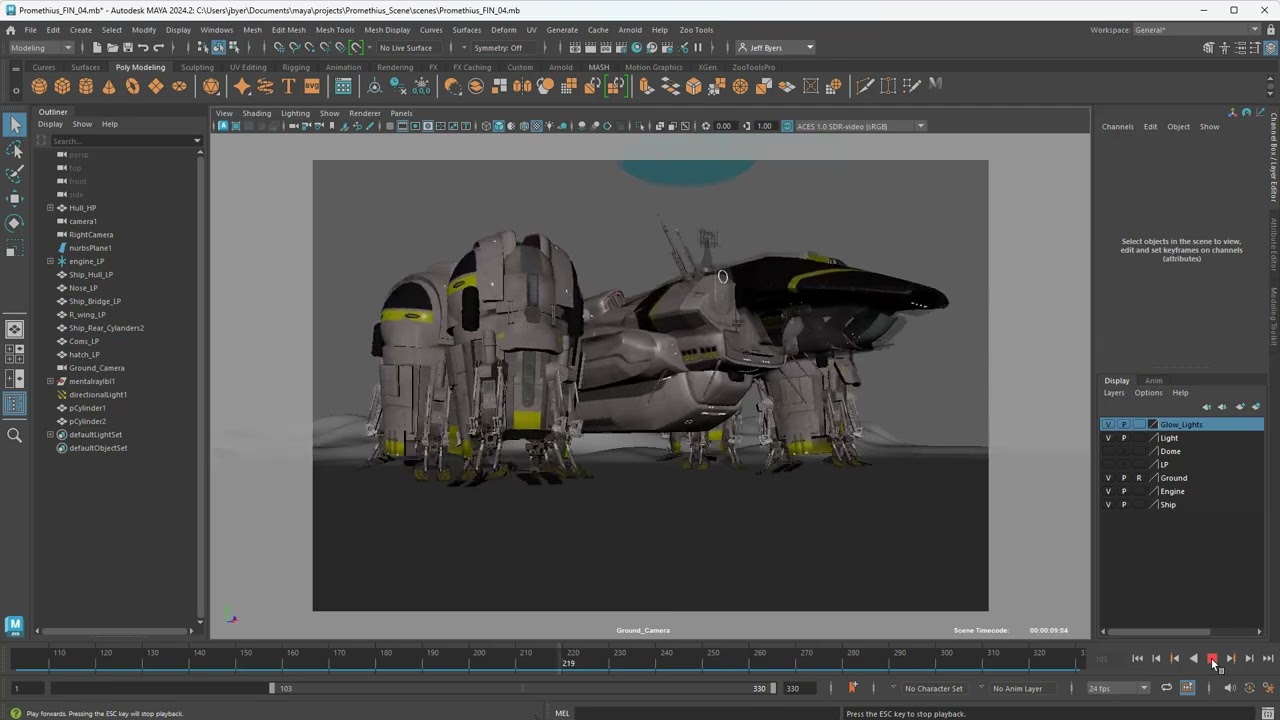Toggle playback P box of Engine layer
This screenshot has height=720, width=1280.
point(1123,491)
